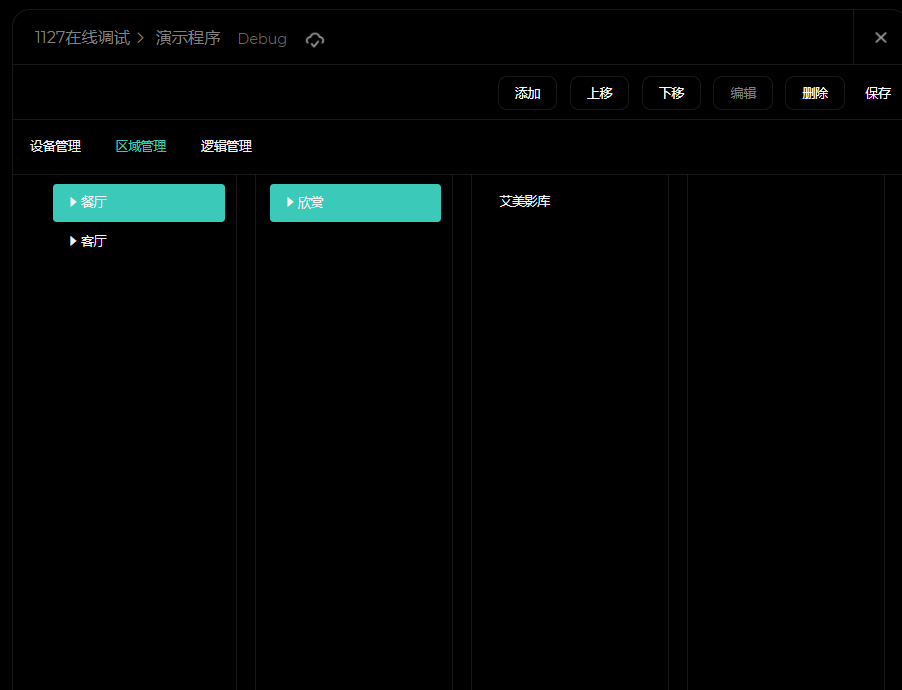902x690 pixels.
Task: Click the 保存 button
Action: [x=878, y=93]
